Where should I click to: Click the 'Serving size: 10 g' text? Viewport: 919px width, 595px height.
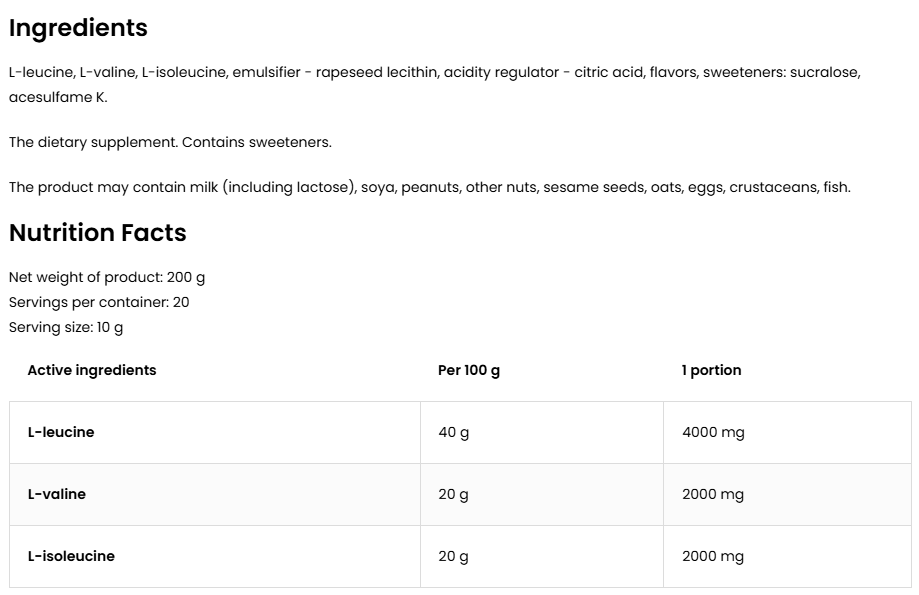[66, 327]
